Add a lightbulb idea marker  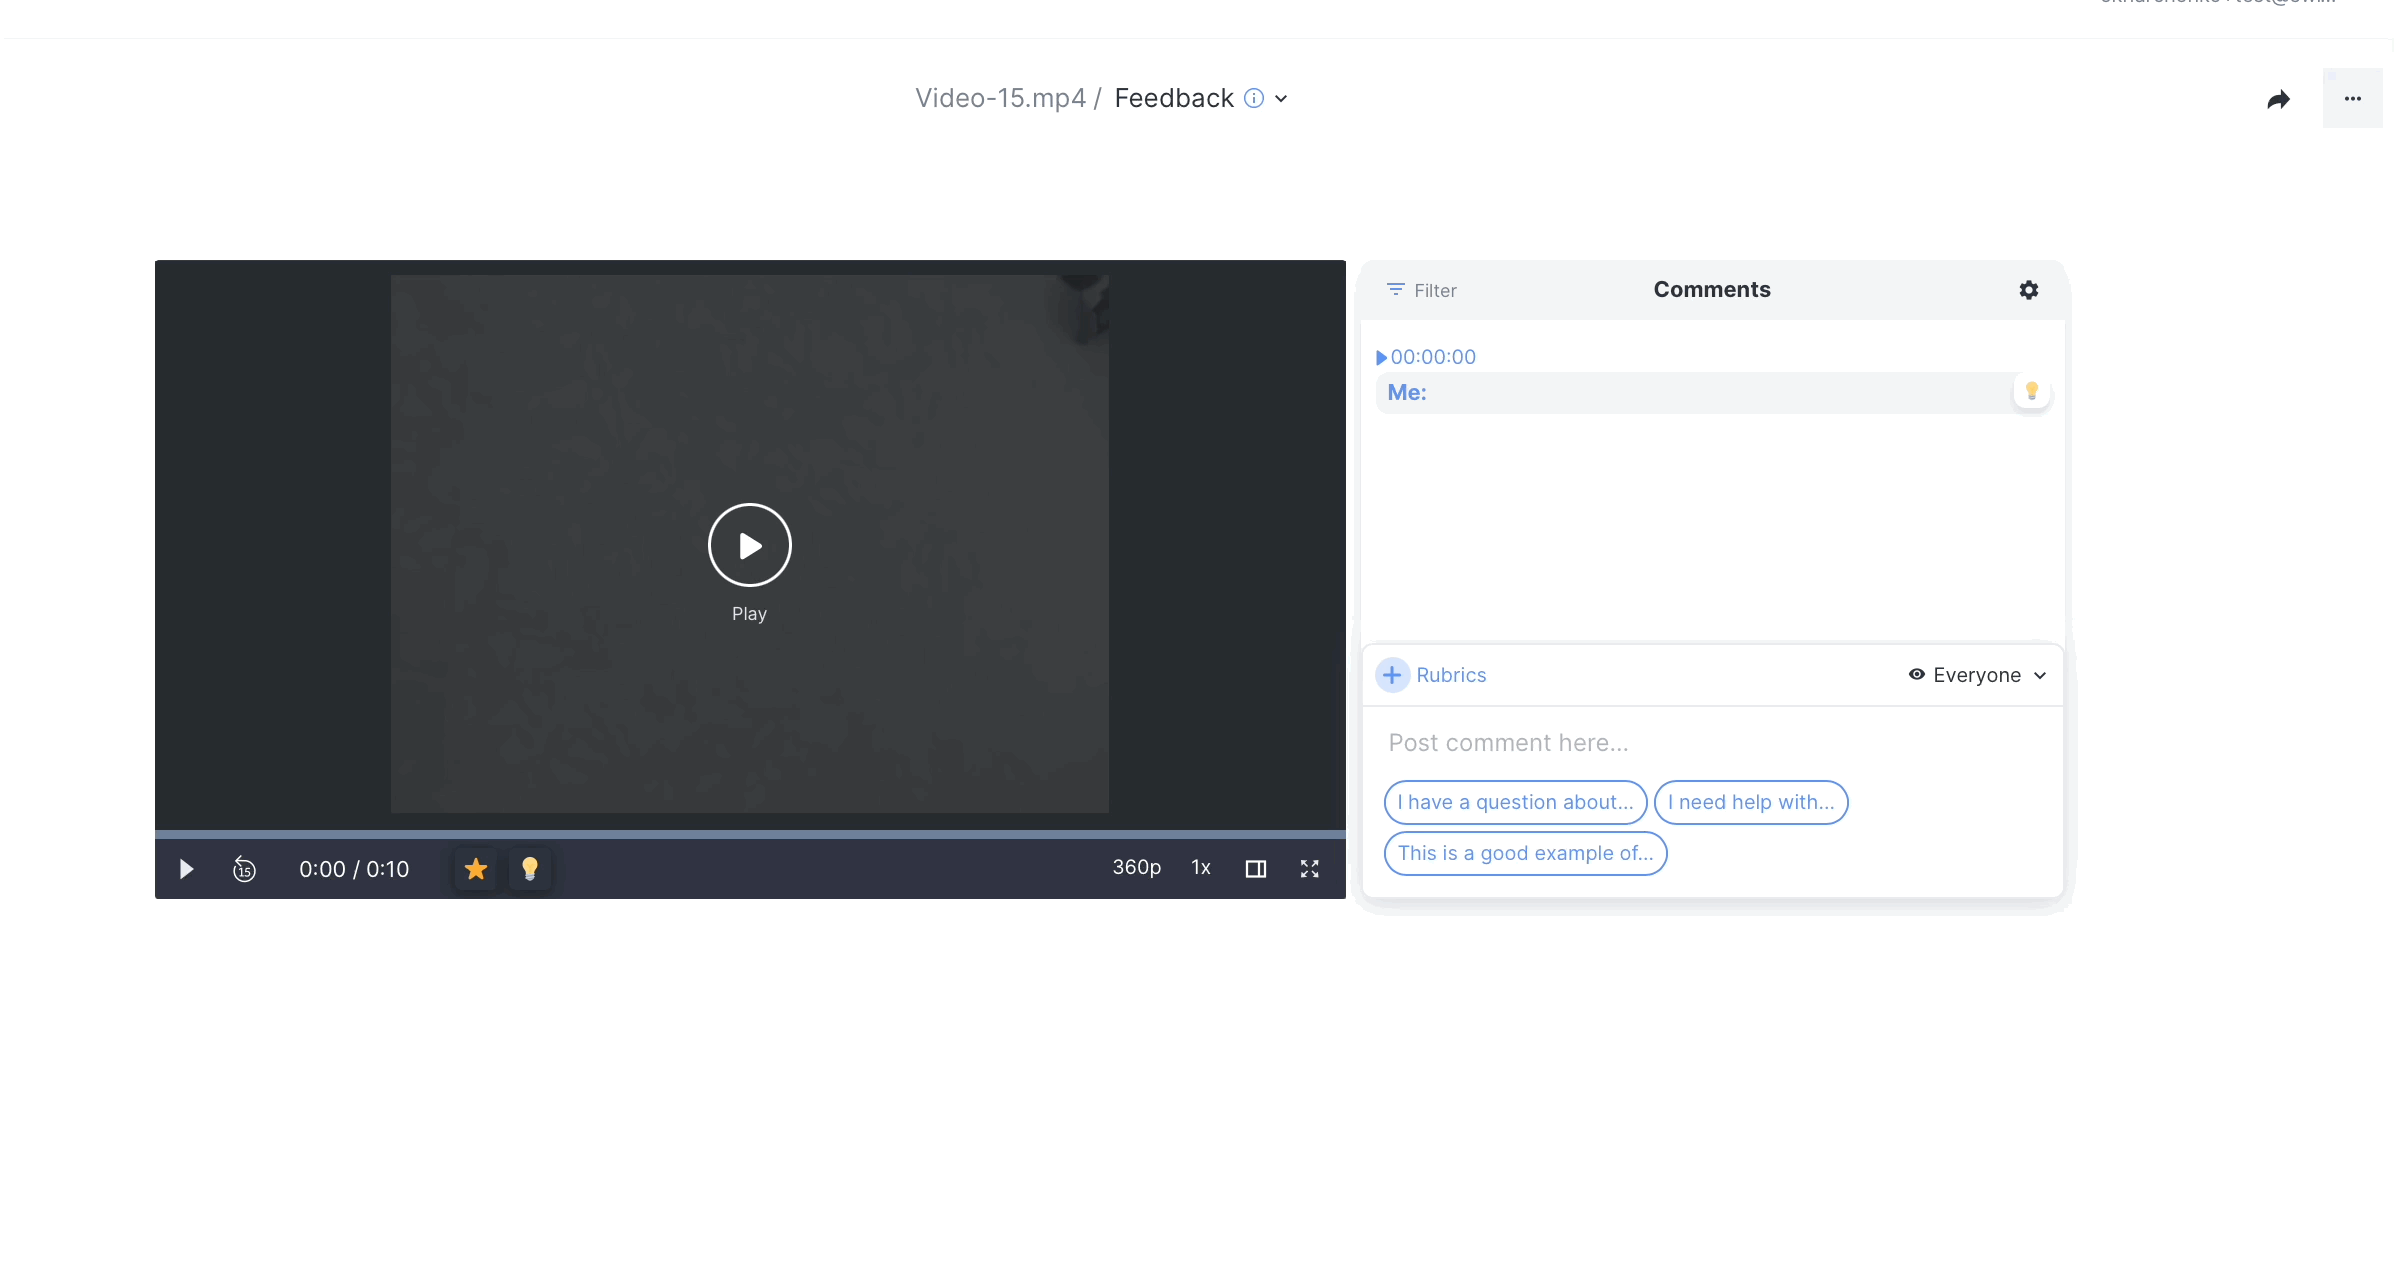530,869
